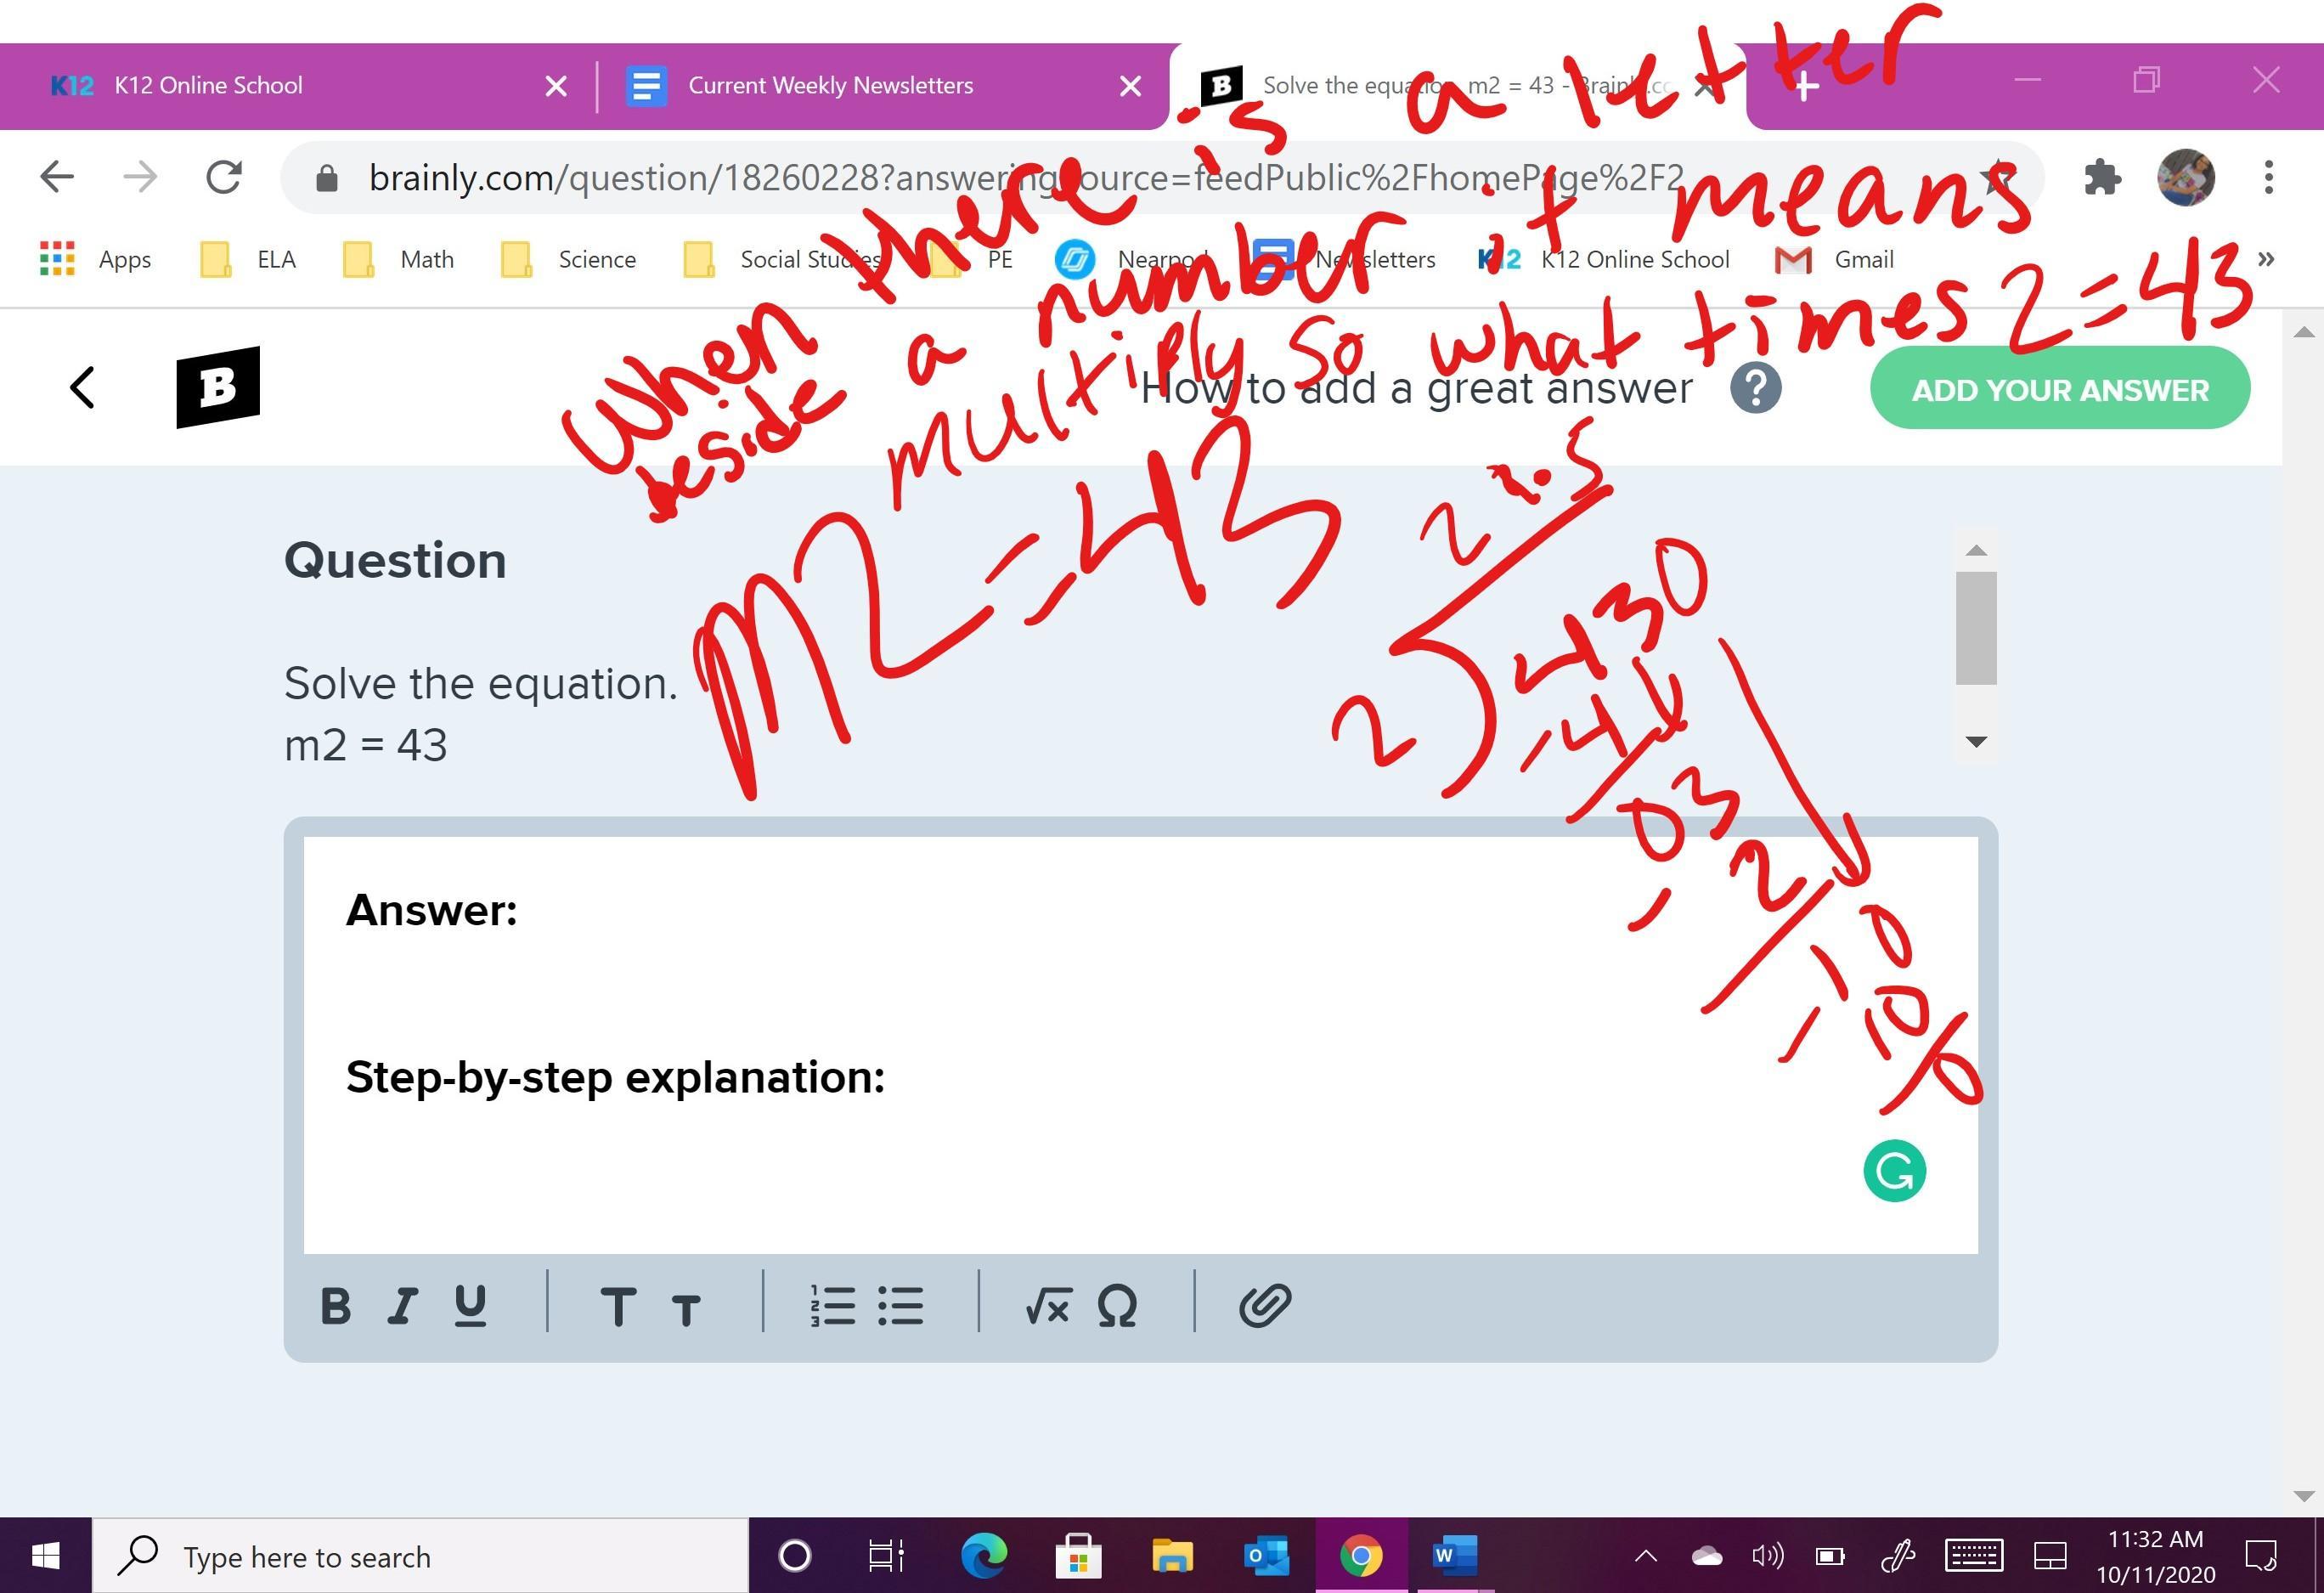Insert a numbered list
The height and width of the screenshot is (1593, 2324).
(832, 1306)
